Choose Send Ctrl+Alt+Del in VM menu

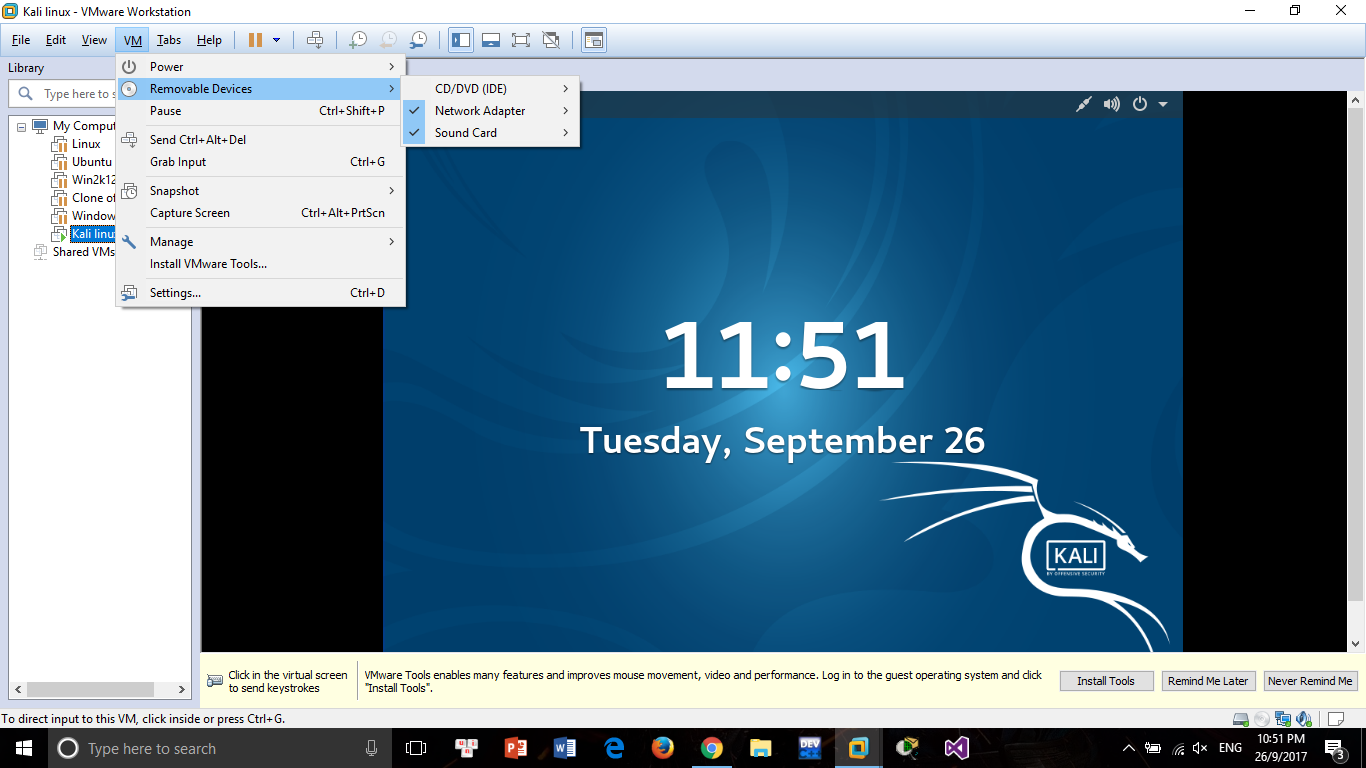coord(261,140)
